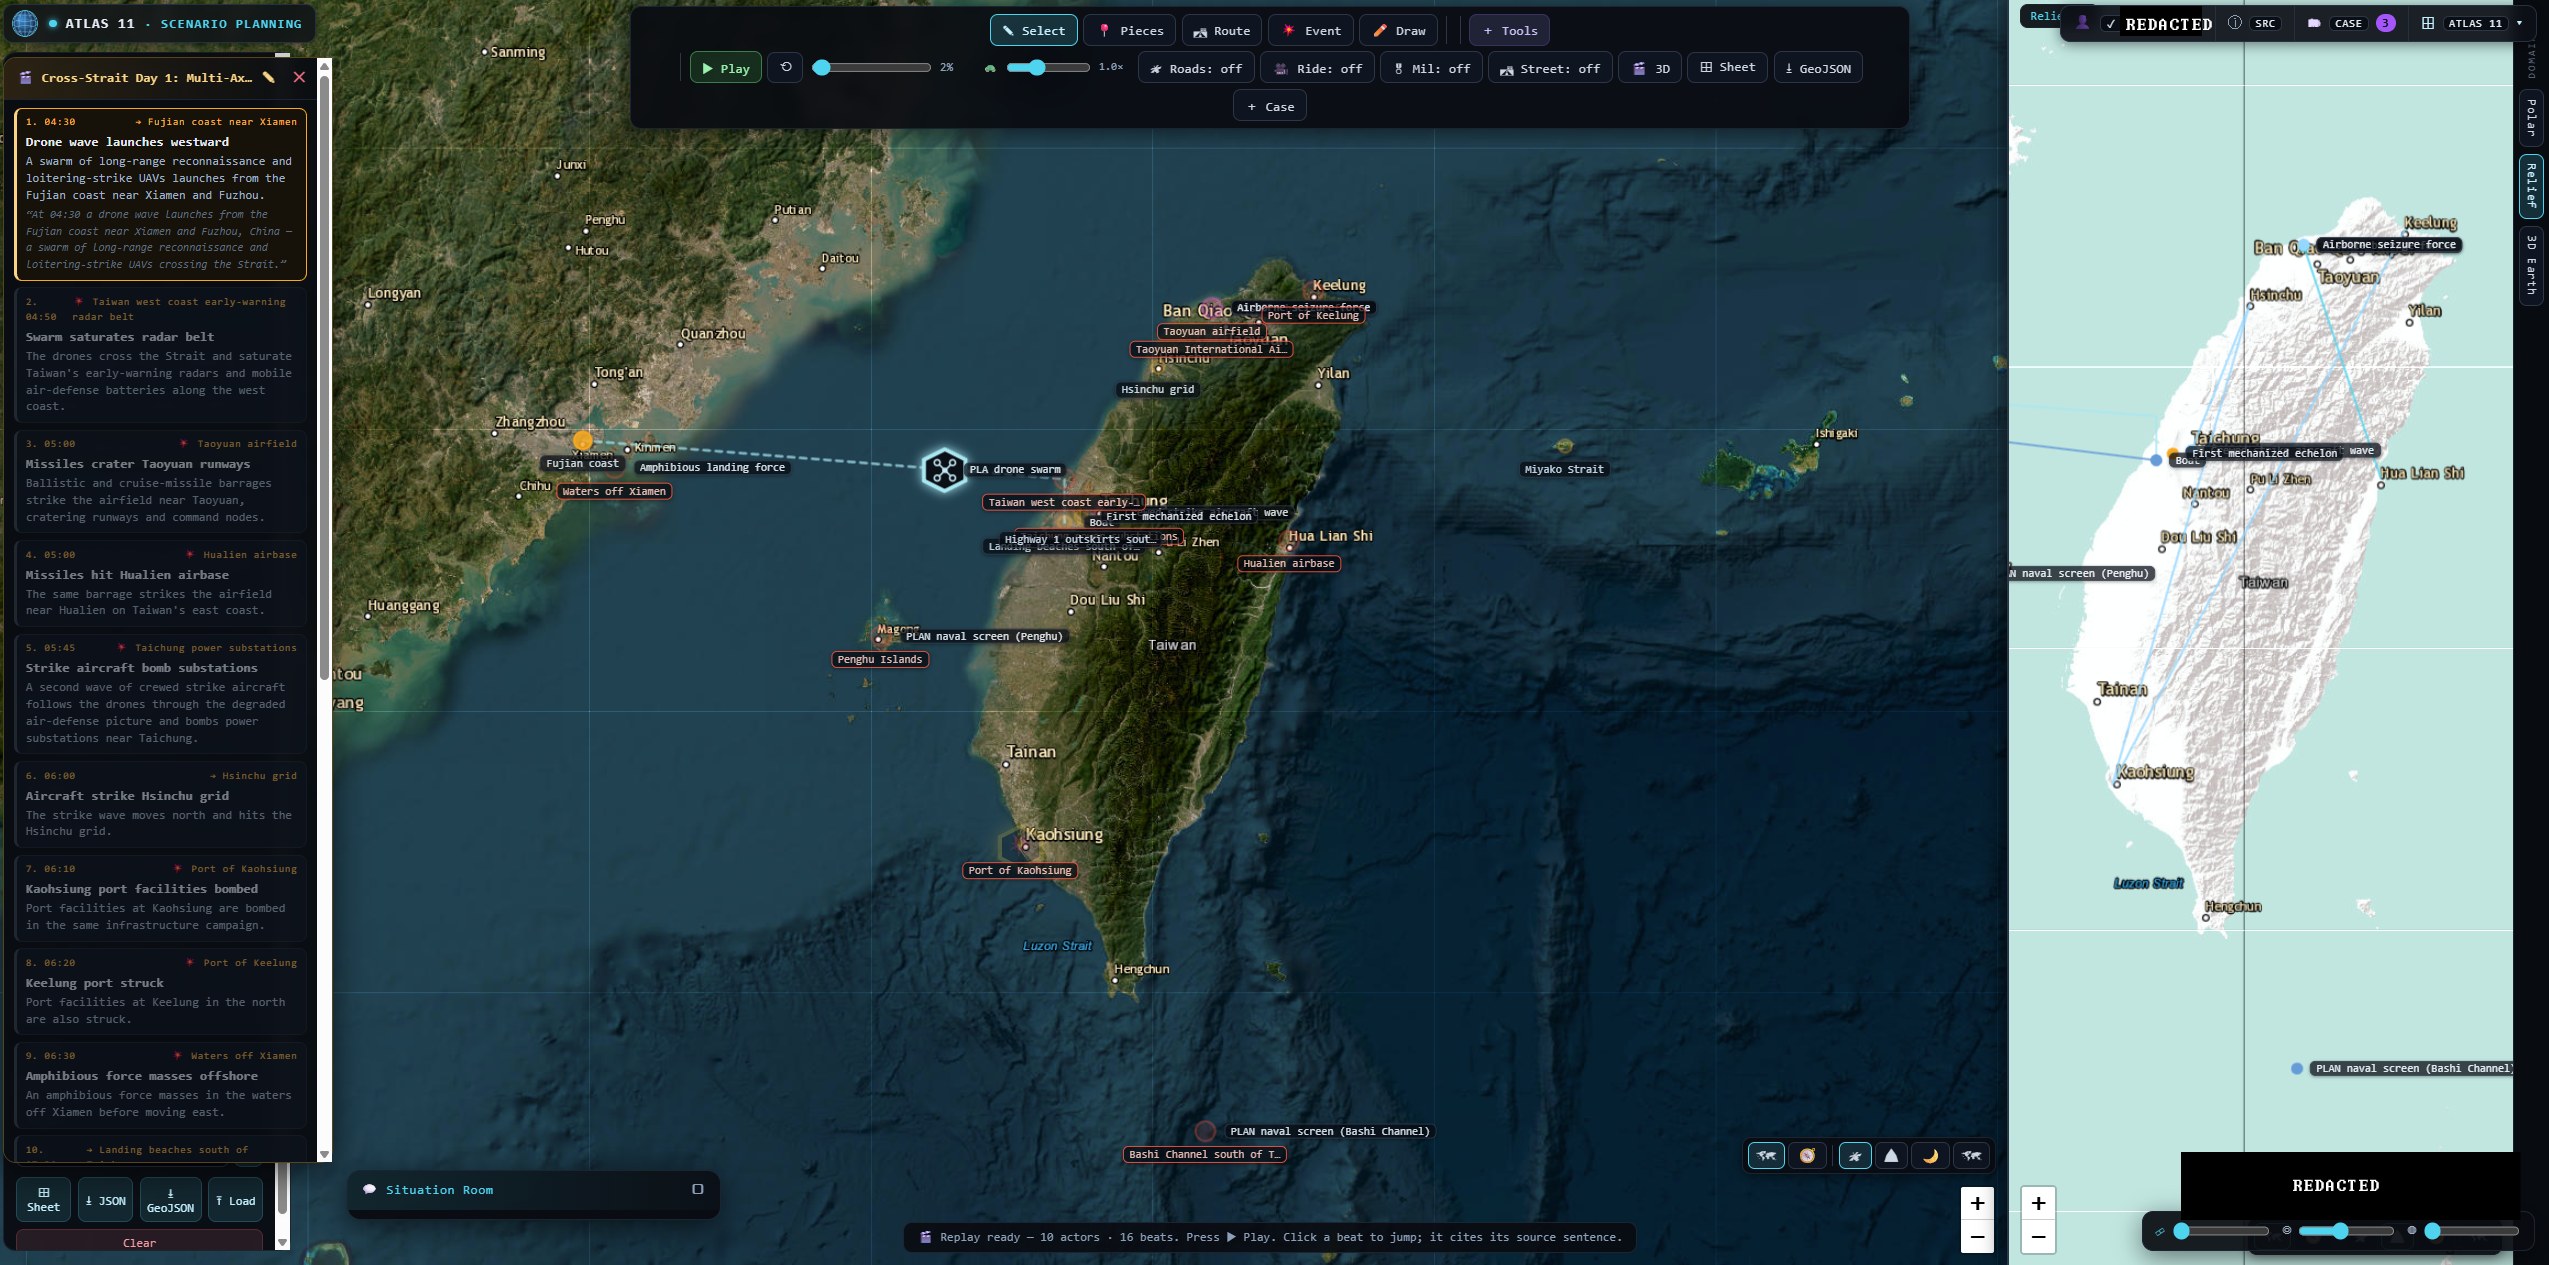This screenshot has width=2549, height=1265.
Task: Toggle the Ride: off layer
Action: tap(1317, 68)
